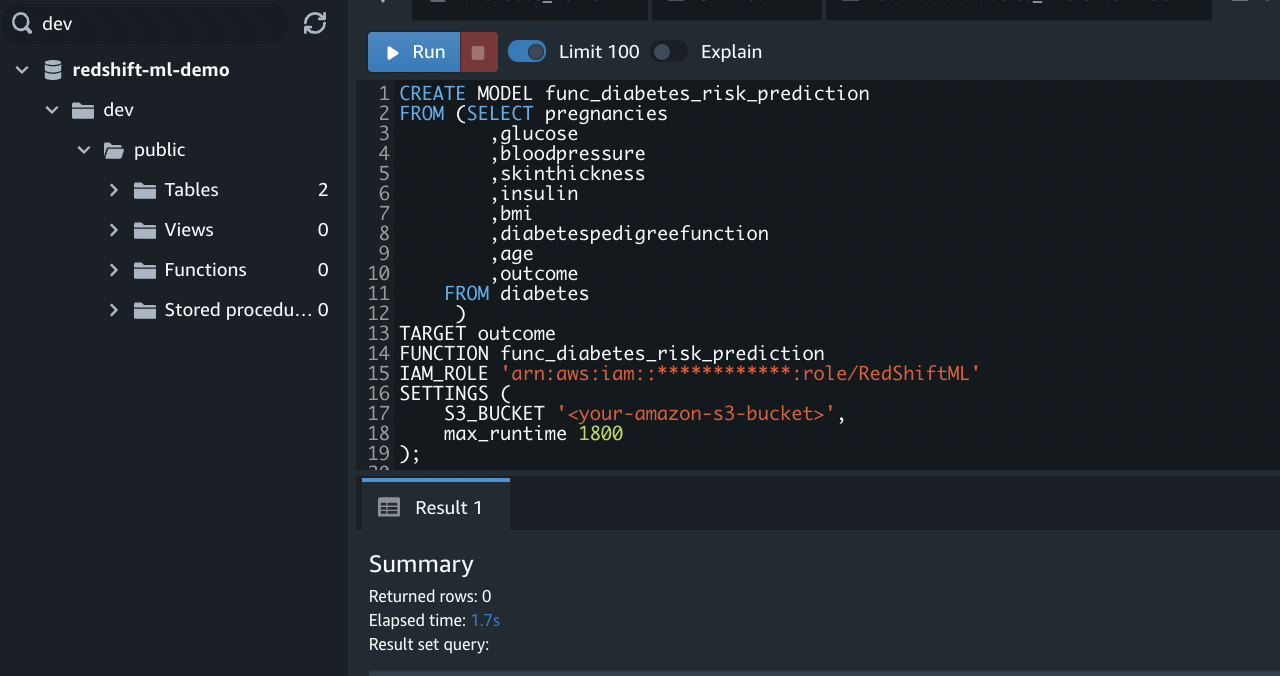
Task: Click the max_runtime 1800 value
Action: (600, 433)
